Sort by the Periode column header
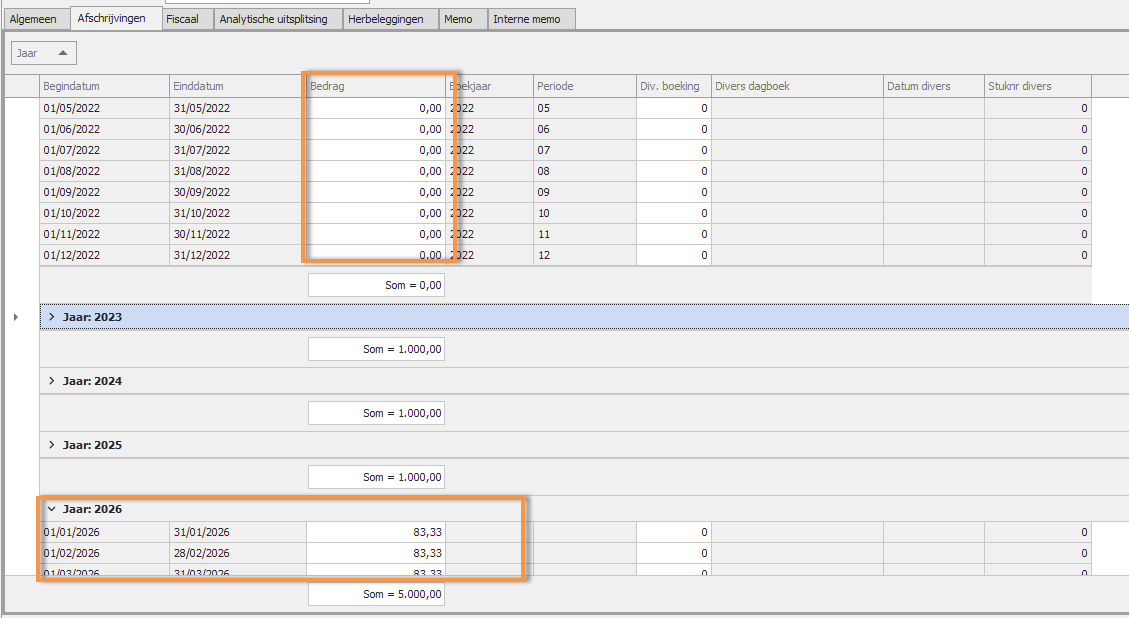This screenshot has height=618, width=1129. click(x=583, y=86)
